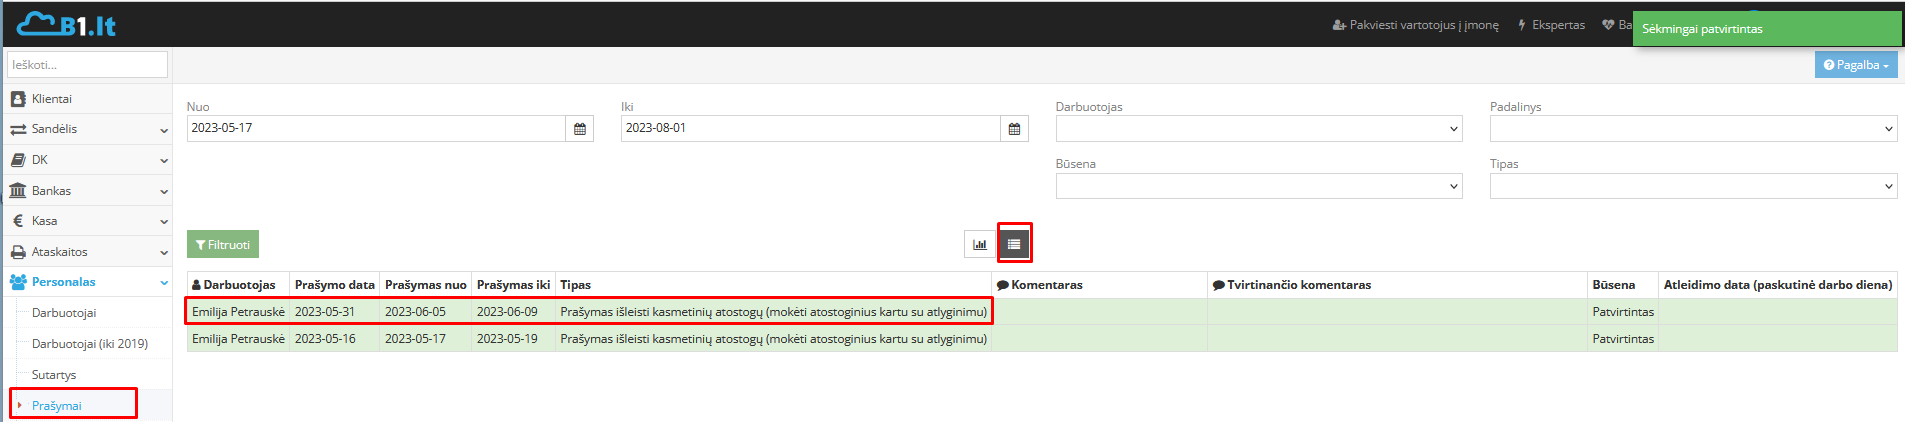This screenshot has width=1905, height=422.
Task: Open the Darbuotojas dropdown filter
Action: (x=1258, y=129)
